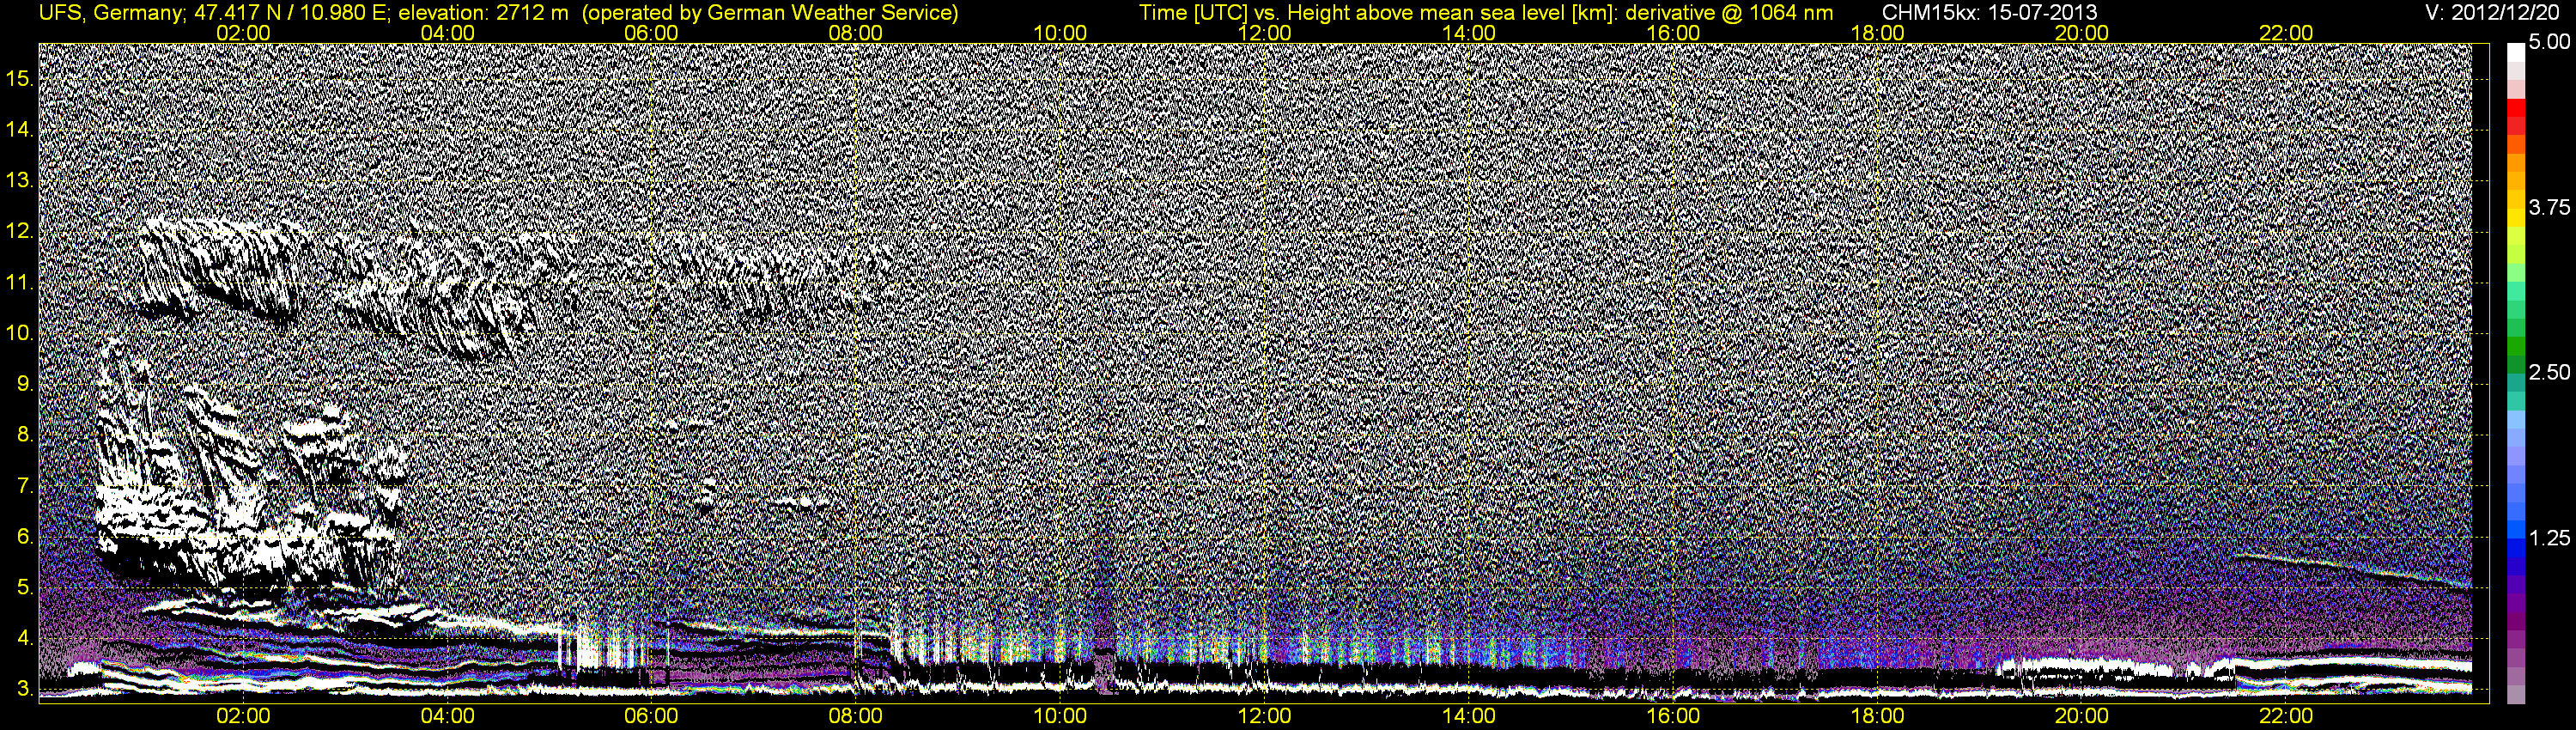Click the height axis label '13.'
Viewport: 2576px width, 730px height.
20,181
